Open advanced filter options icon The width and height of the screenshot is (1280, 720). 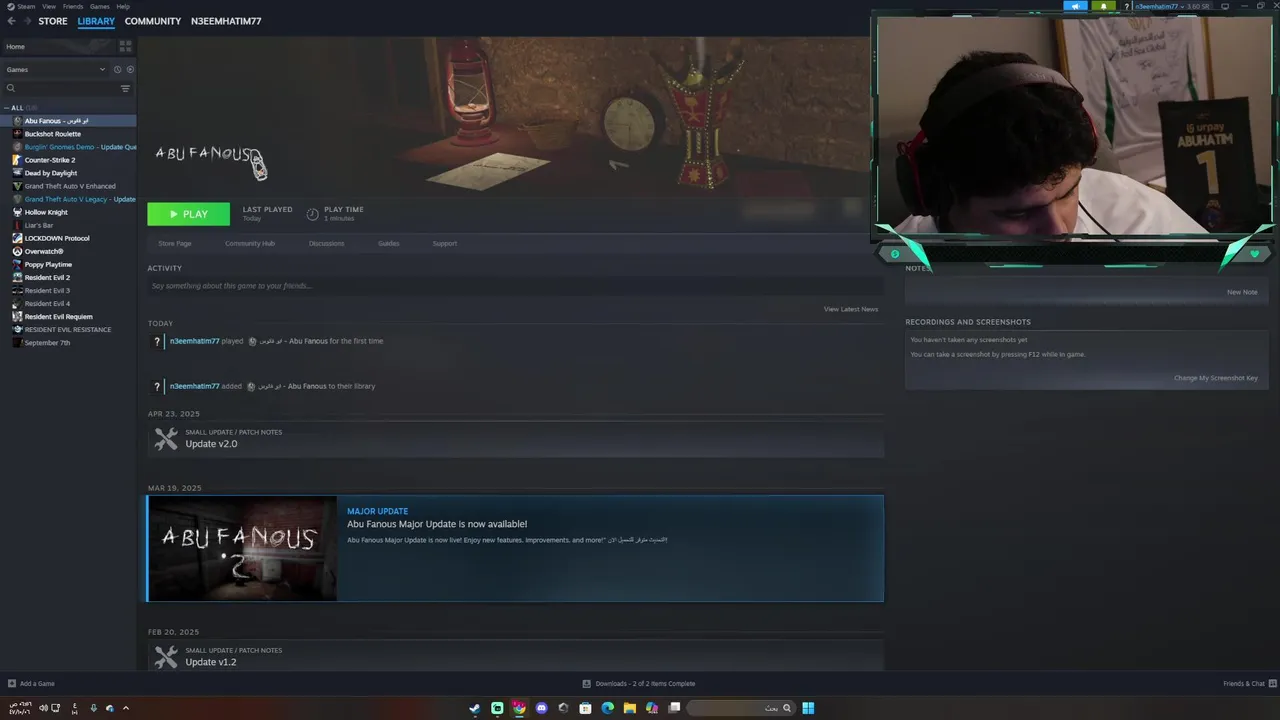click(125, 88)
